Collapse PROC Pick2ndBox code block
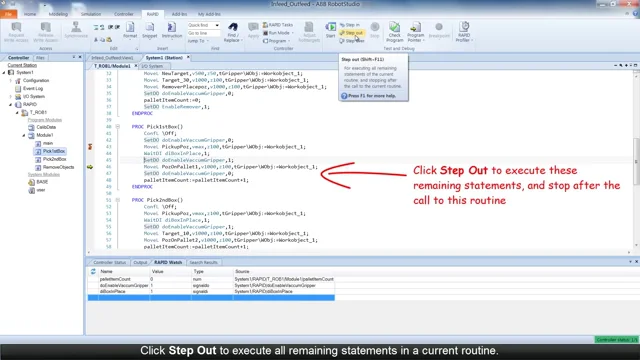 tap(118, 200)
